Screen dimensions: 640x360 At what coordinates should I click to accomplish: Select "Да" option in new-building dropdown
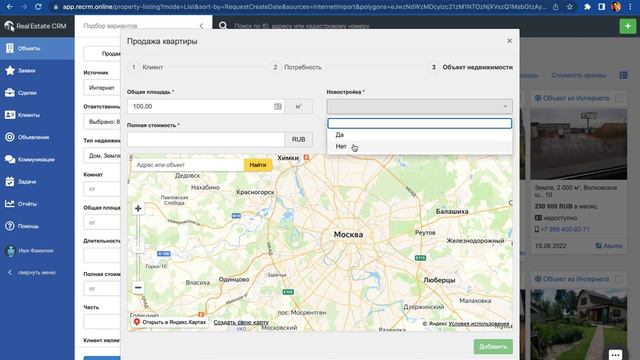pyautogui.click(x=420, y=135)
